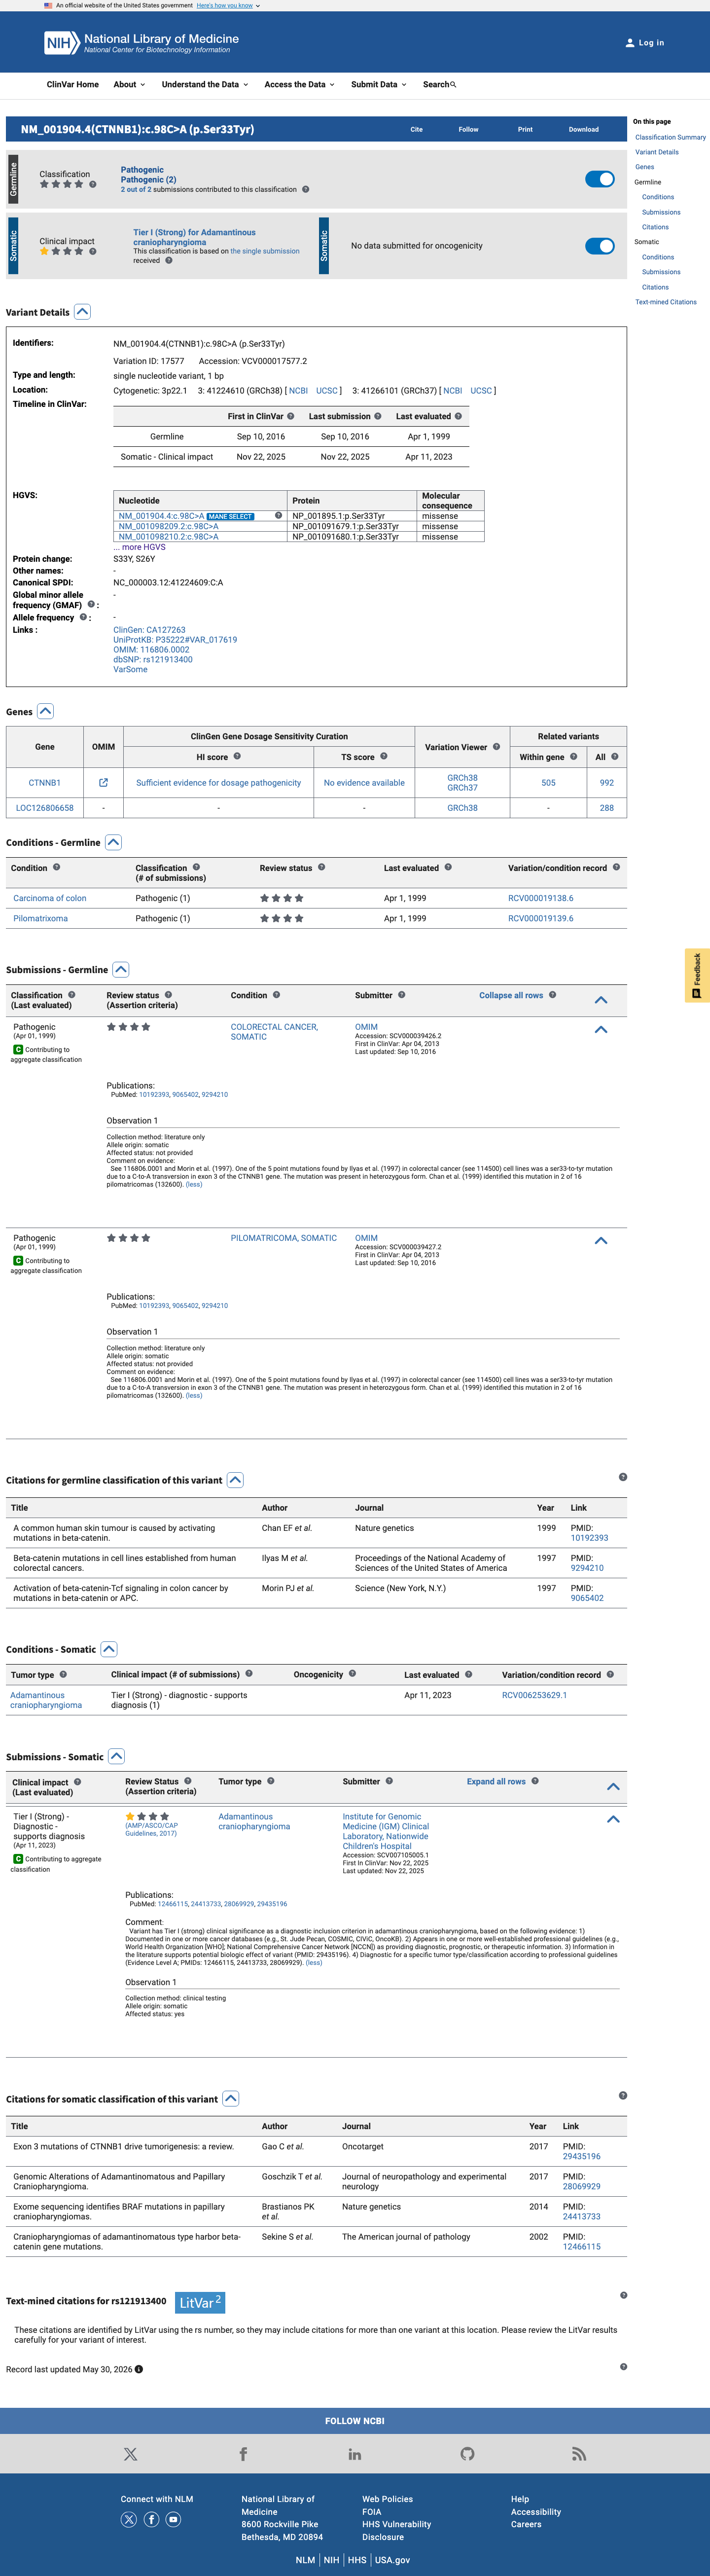Collapse the Variant Details section

point(83,312)
